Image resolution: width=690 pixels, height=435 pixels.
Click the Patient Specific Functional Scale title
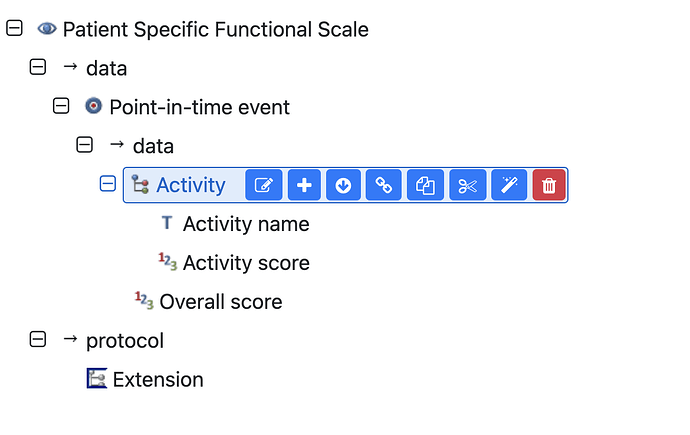point(215,30)
